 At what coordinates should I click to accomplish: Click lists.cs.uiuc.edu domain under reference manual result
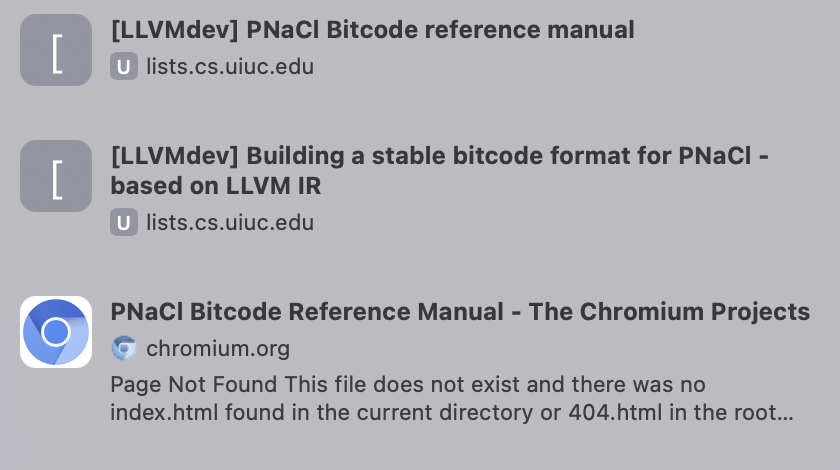tap(230, 68)
